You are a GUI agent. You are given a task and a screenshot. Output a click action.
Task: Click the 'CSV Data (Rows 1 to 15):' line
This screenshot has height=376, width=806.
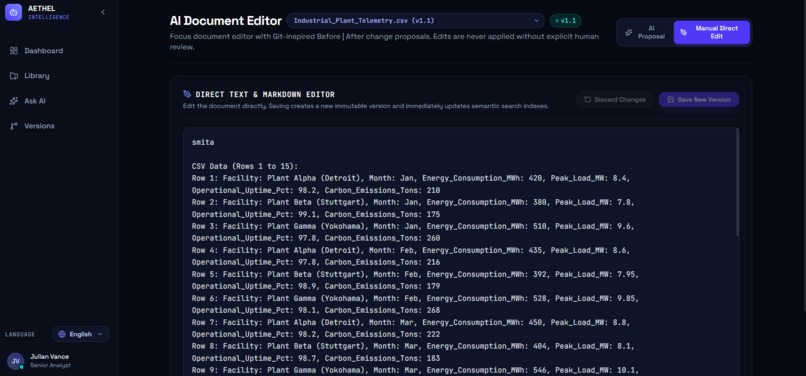(x=245, y=166)
